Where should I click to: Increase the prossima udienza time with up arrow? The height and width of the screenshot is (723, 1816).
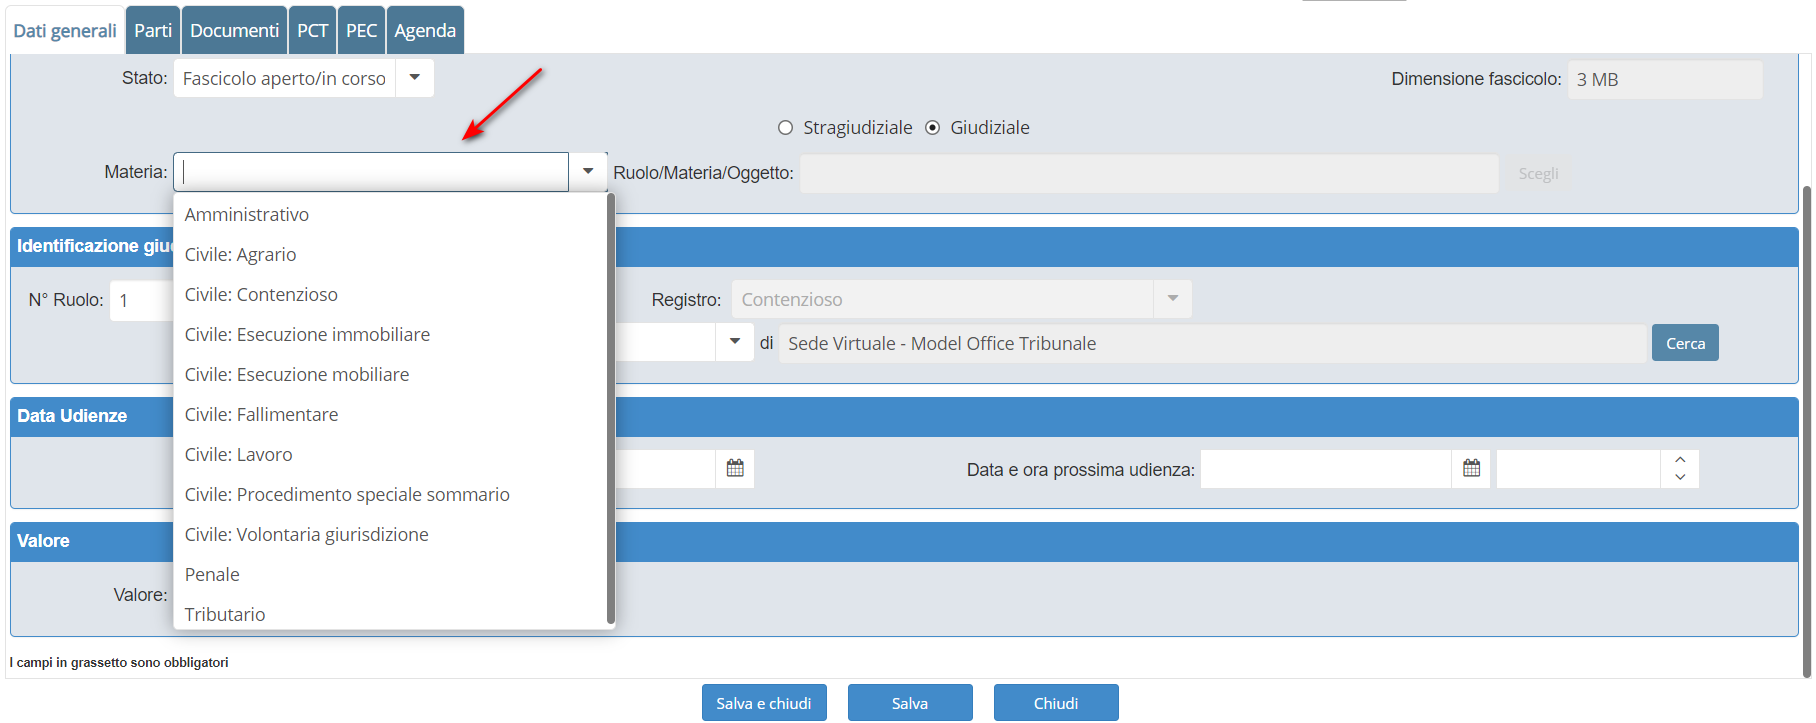1680,460
